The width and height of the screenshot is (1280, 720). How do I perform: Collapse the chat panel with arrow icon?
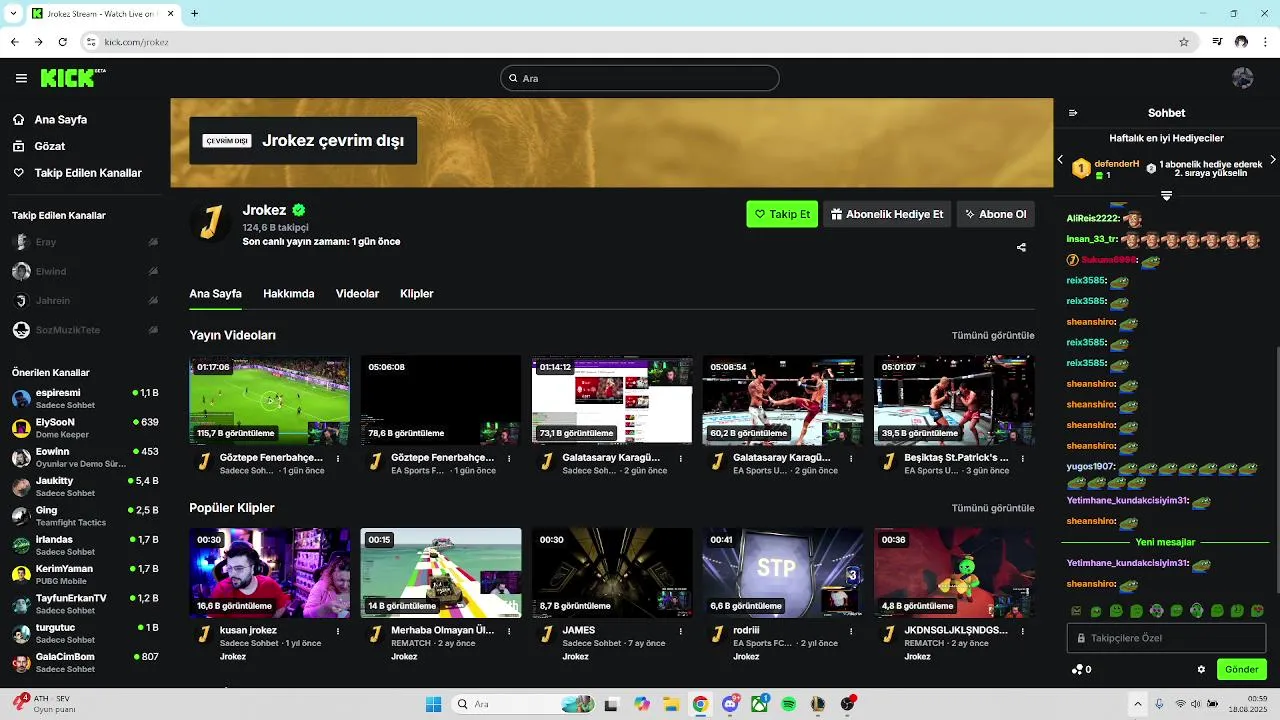coord(1073,113)
